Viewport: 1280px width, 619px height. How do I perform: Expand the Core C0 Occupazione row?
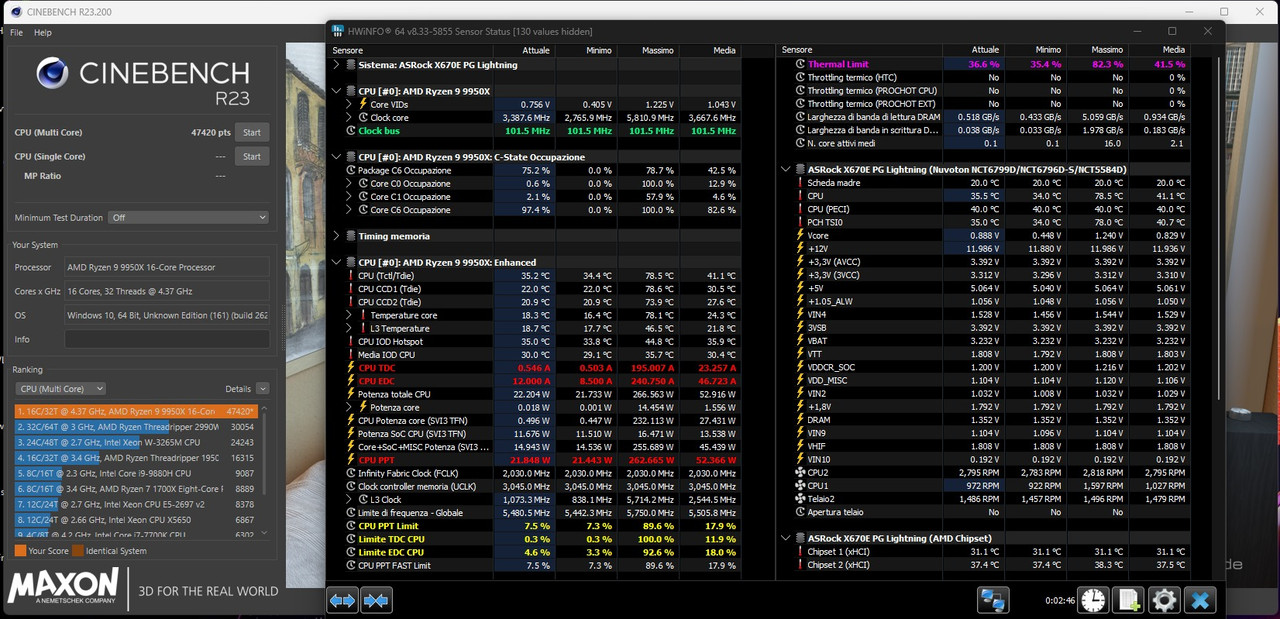coord(349,183)
